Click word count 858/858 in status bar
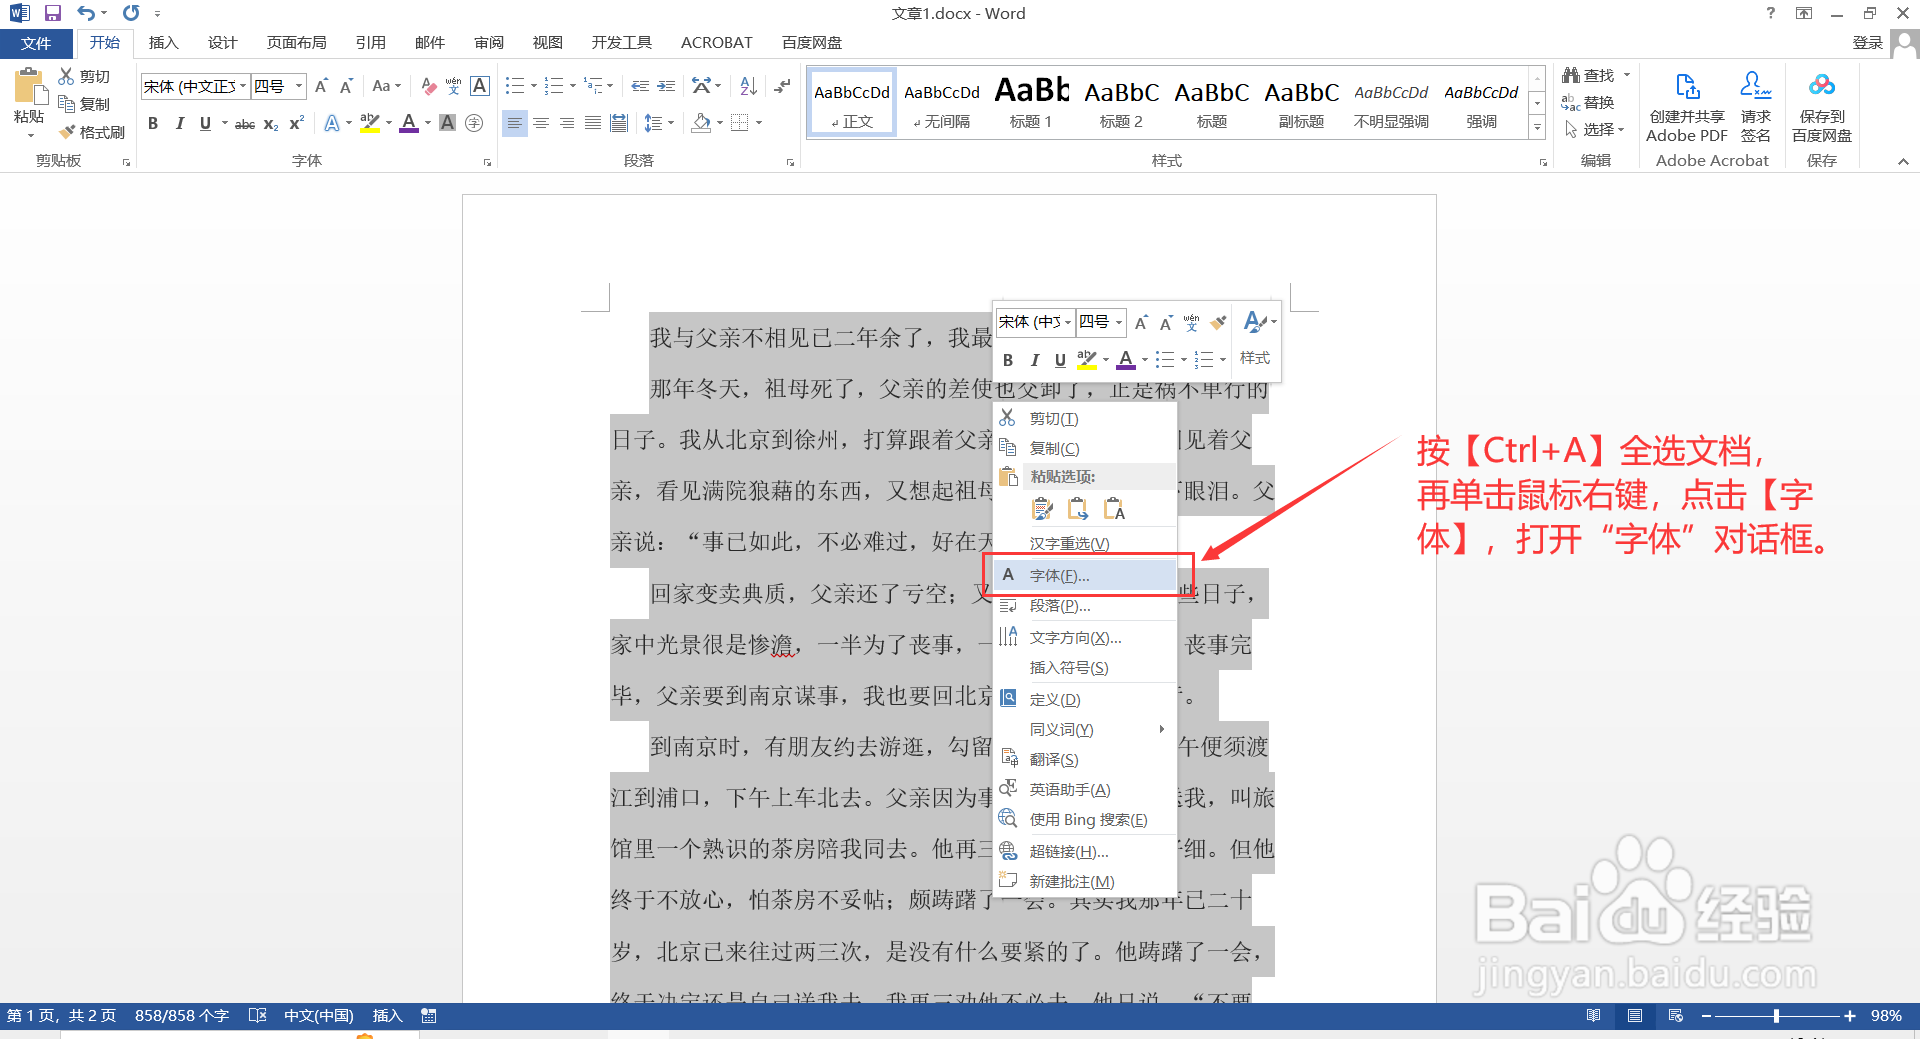1920x1039 pixels. pyautogui.click(x=182, y=1016)
